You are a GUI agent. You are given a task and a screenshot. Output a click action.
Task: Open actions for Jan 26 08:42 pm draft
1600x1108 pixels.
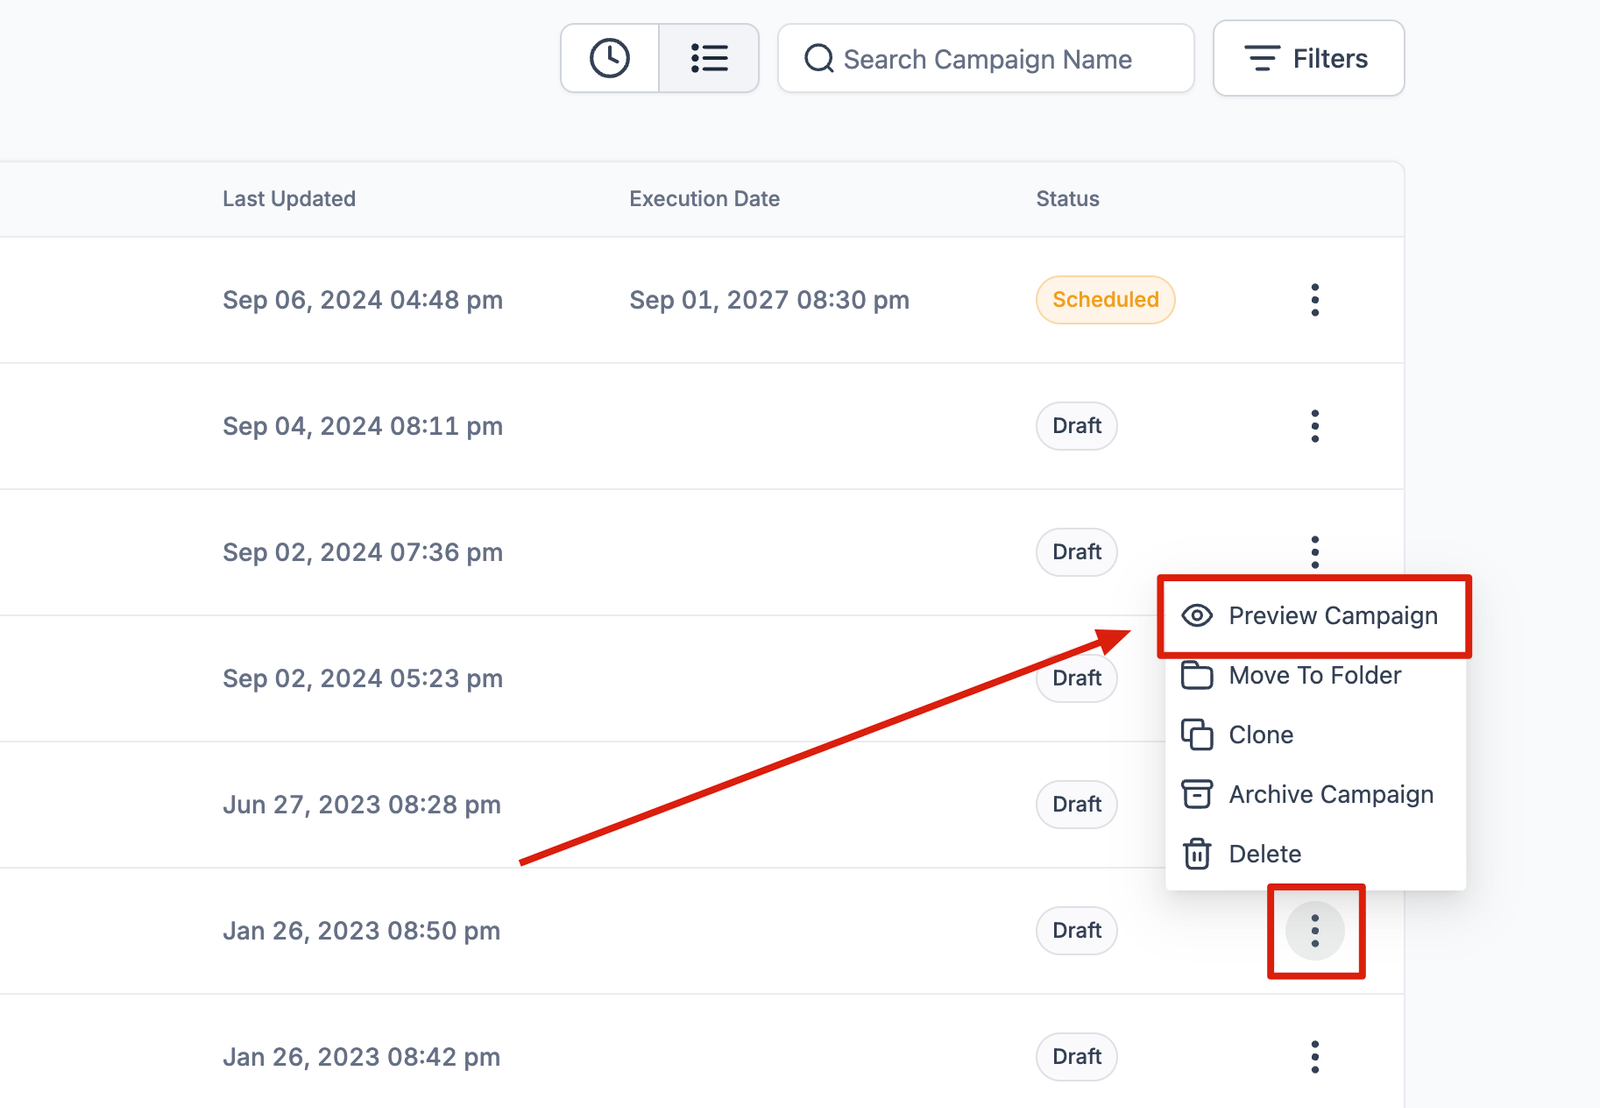(1314, 1057)
